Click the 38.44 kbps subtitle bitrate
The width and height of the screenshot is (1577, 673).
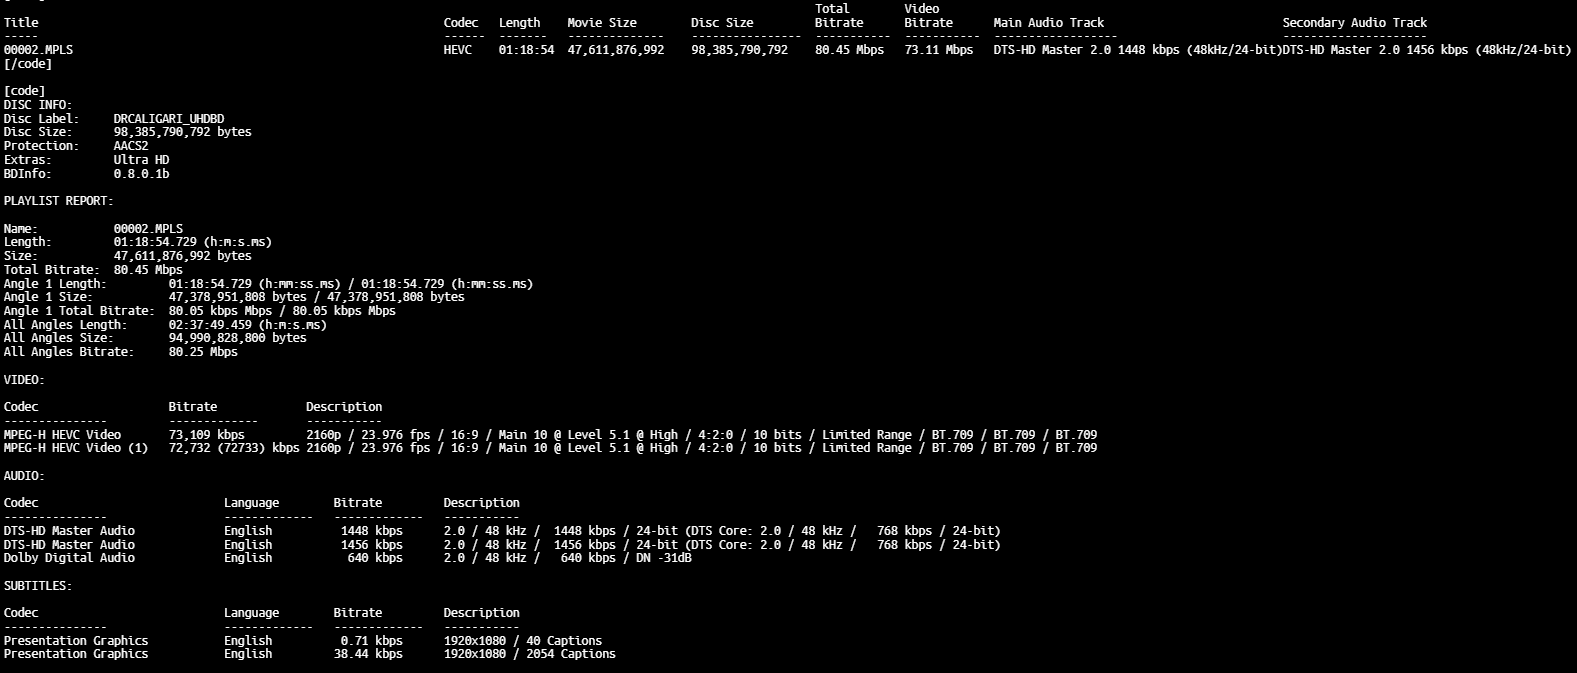coord(368,654)
